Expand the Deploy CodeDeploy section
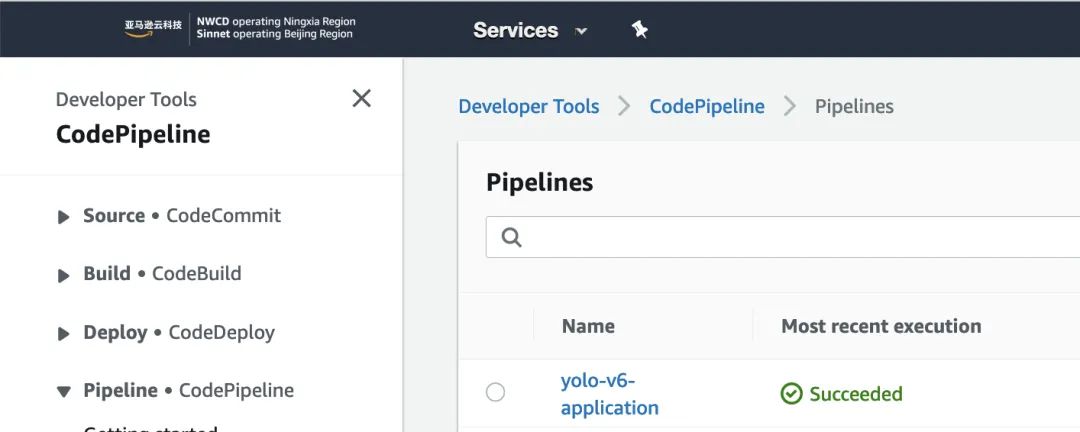Screen dimensions: 1080x432 (64, 333)
